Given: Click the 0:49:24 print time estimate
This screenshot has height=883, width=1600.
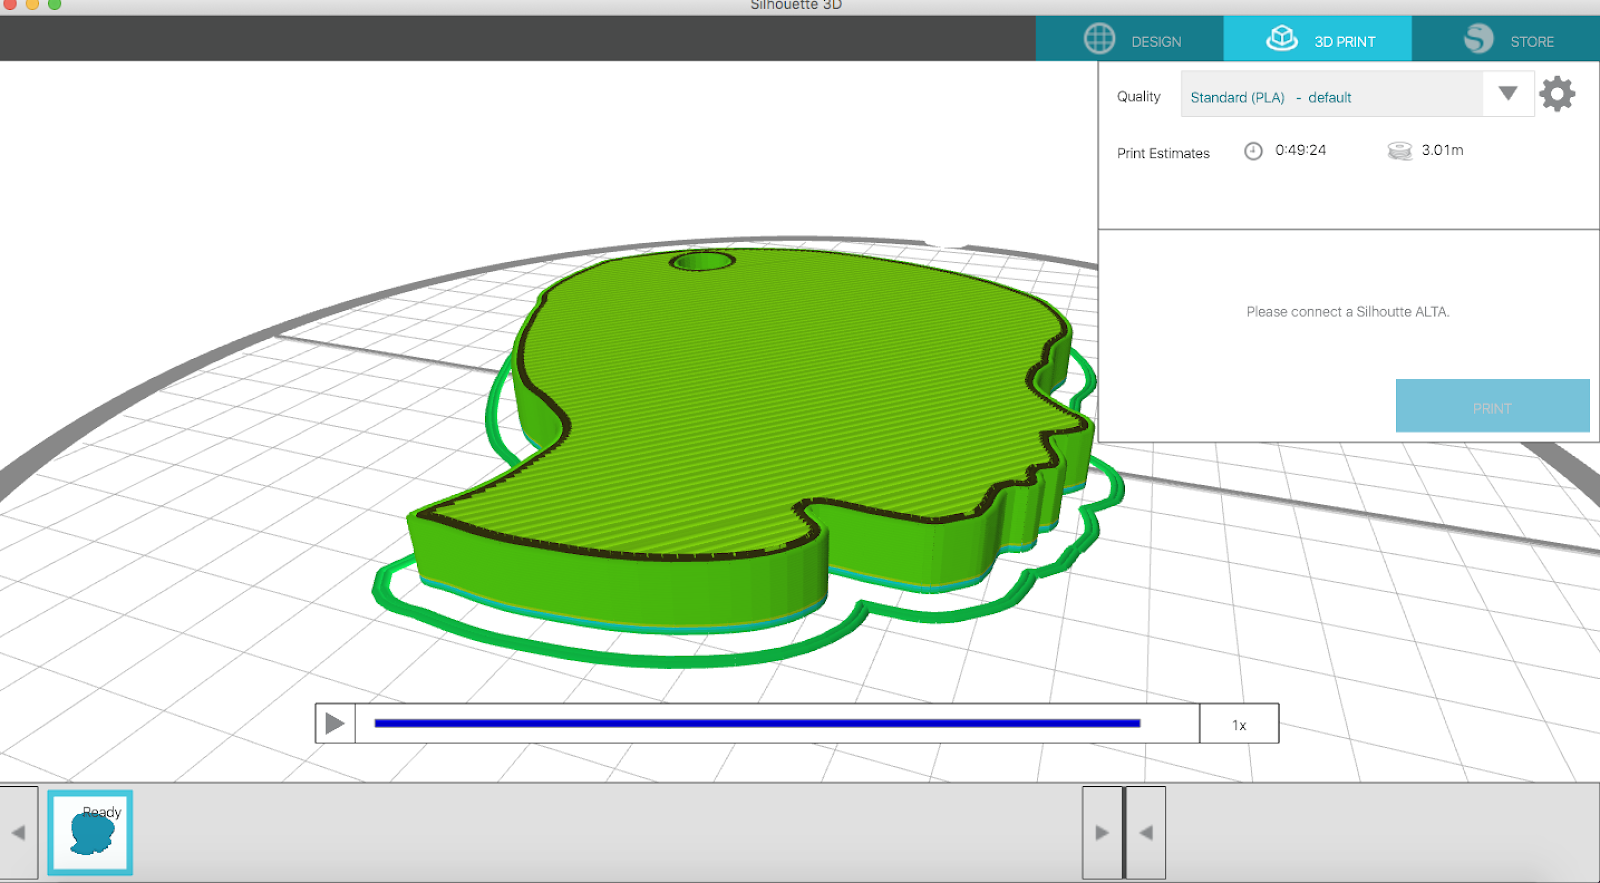Looking at the screenshot, I should pyautogui.click(x=1300, y=150).
